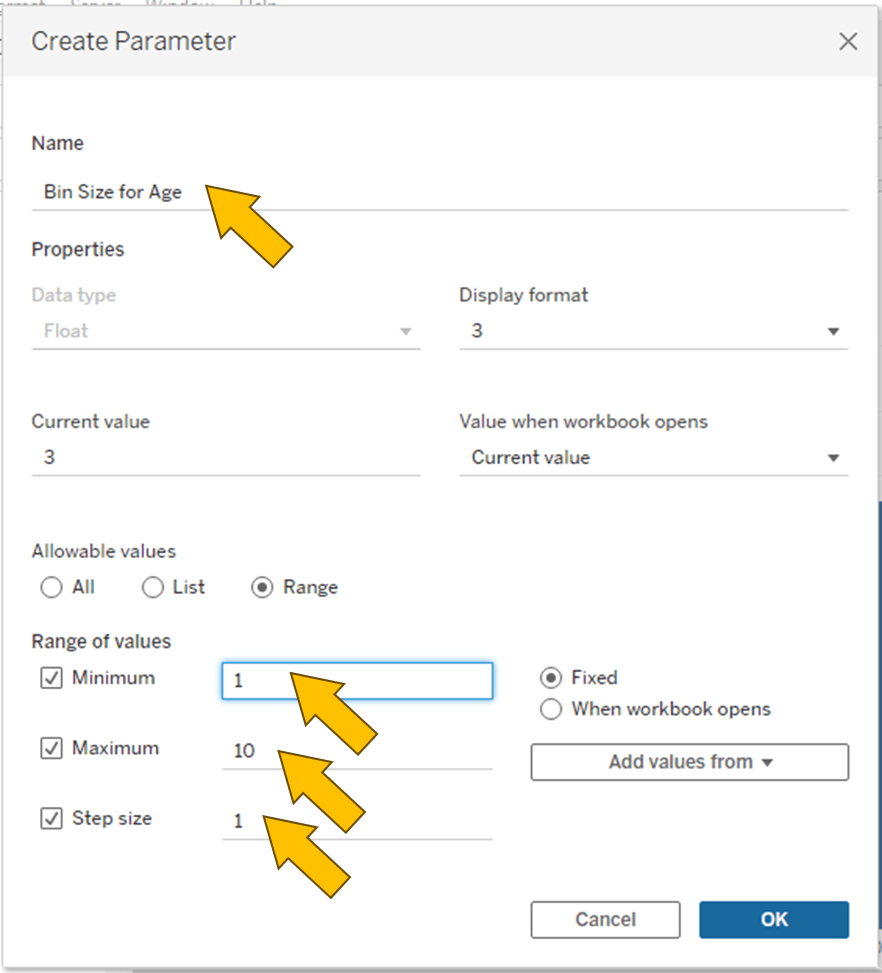Select the Range radio button
Viewport: 882px width, 973px height.
[262, 588]
